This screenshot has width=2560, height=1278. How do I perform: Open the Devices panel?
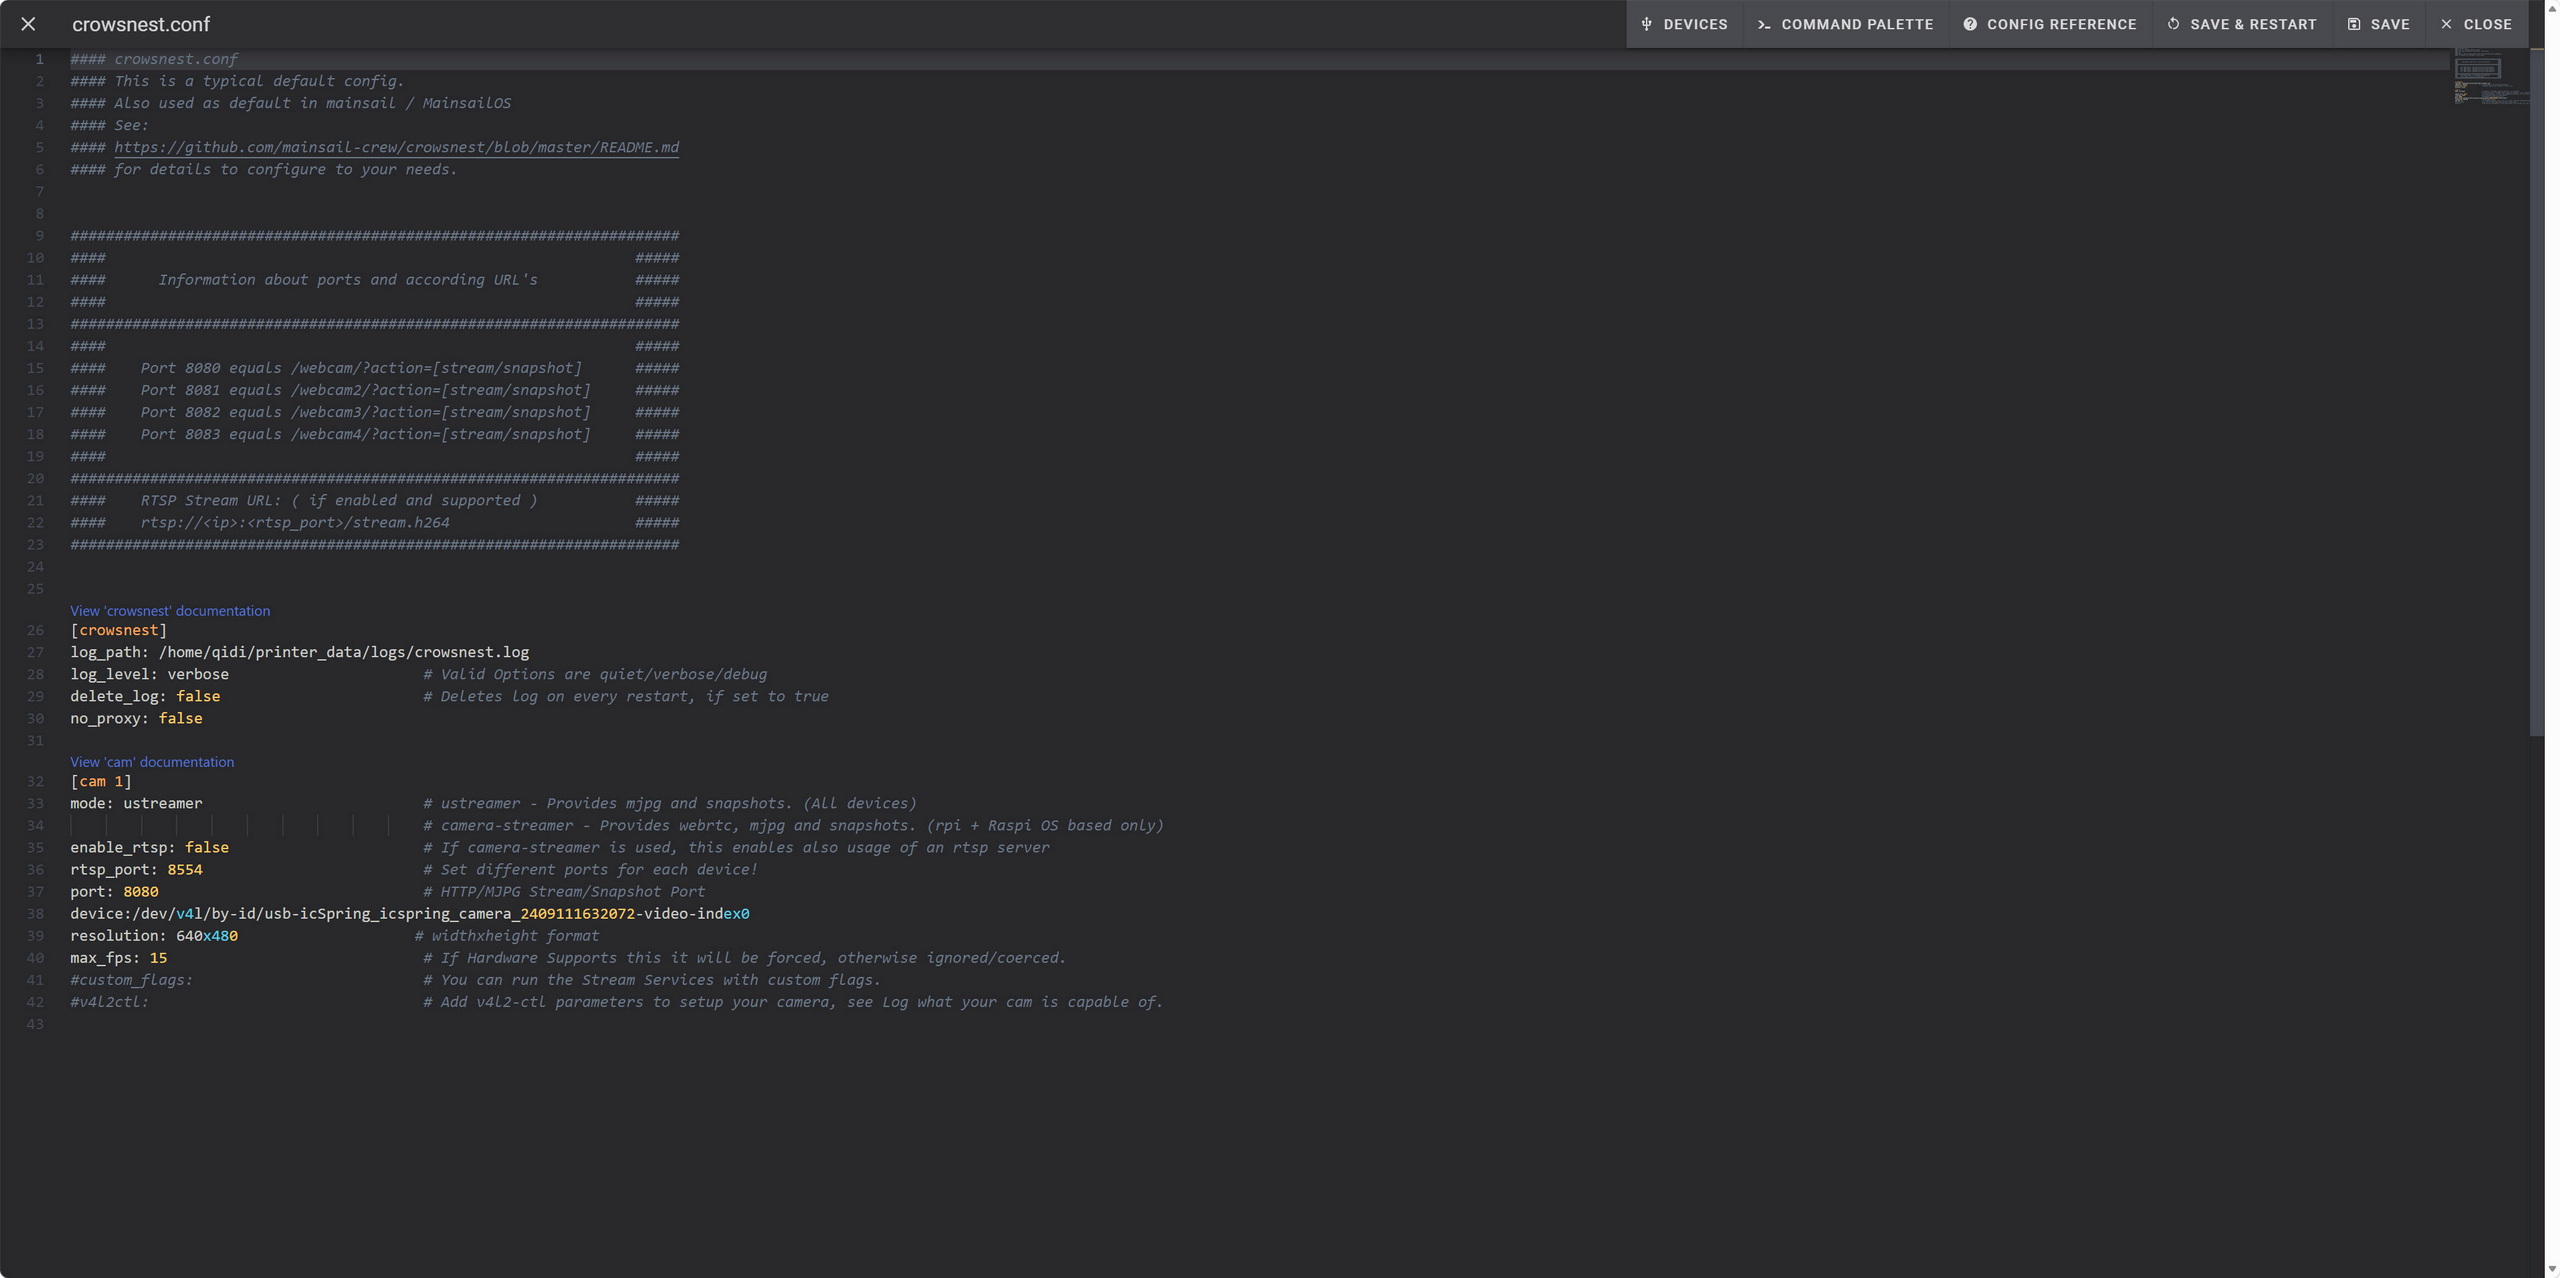pos(1684,24)
